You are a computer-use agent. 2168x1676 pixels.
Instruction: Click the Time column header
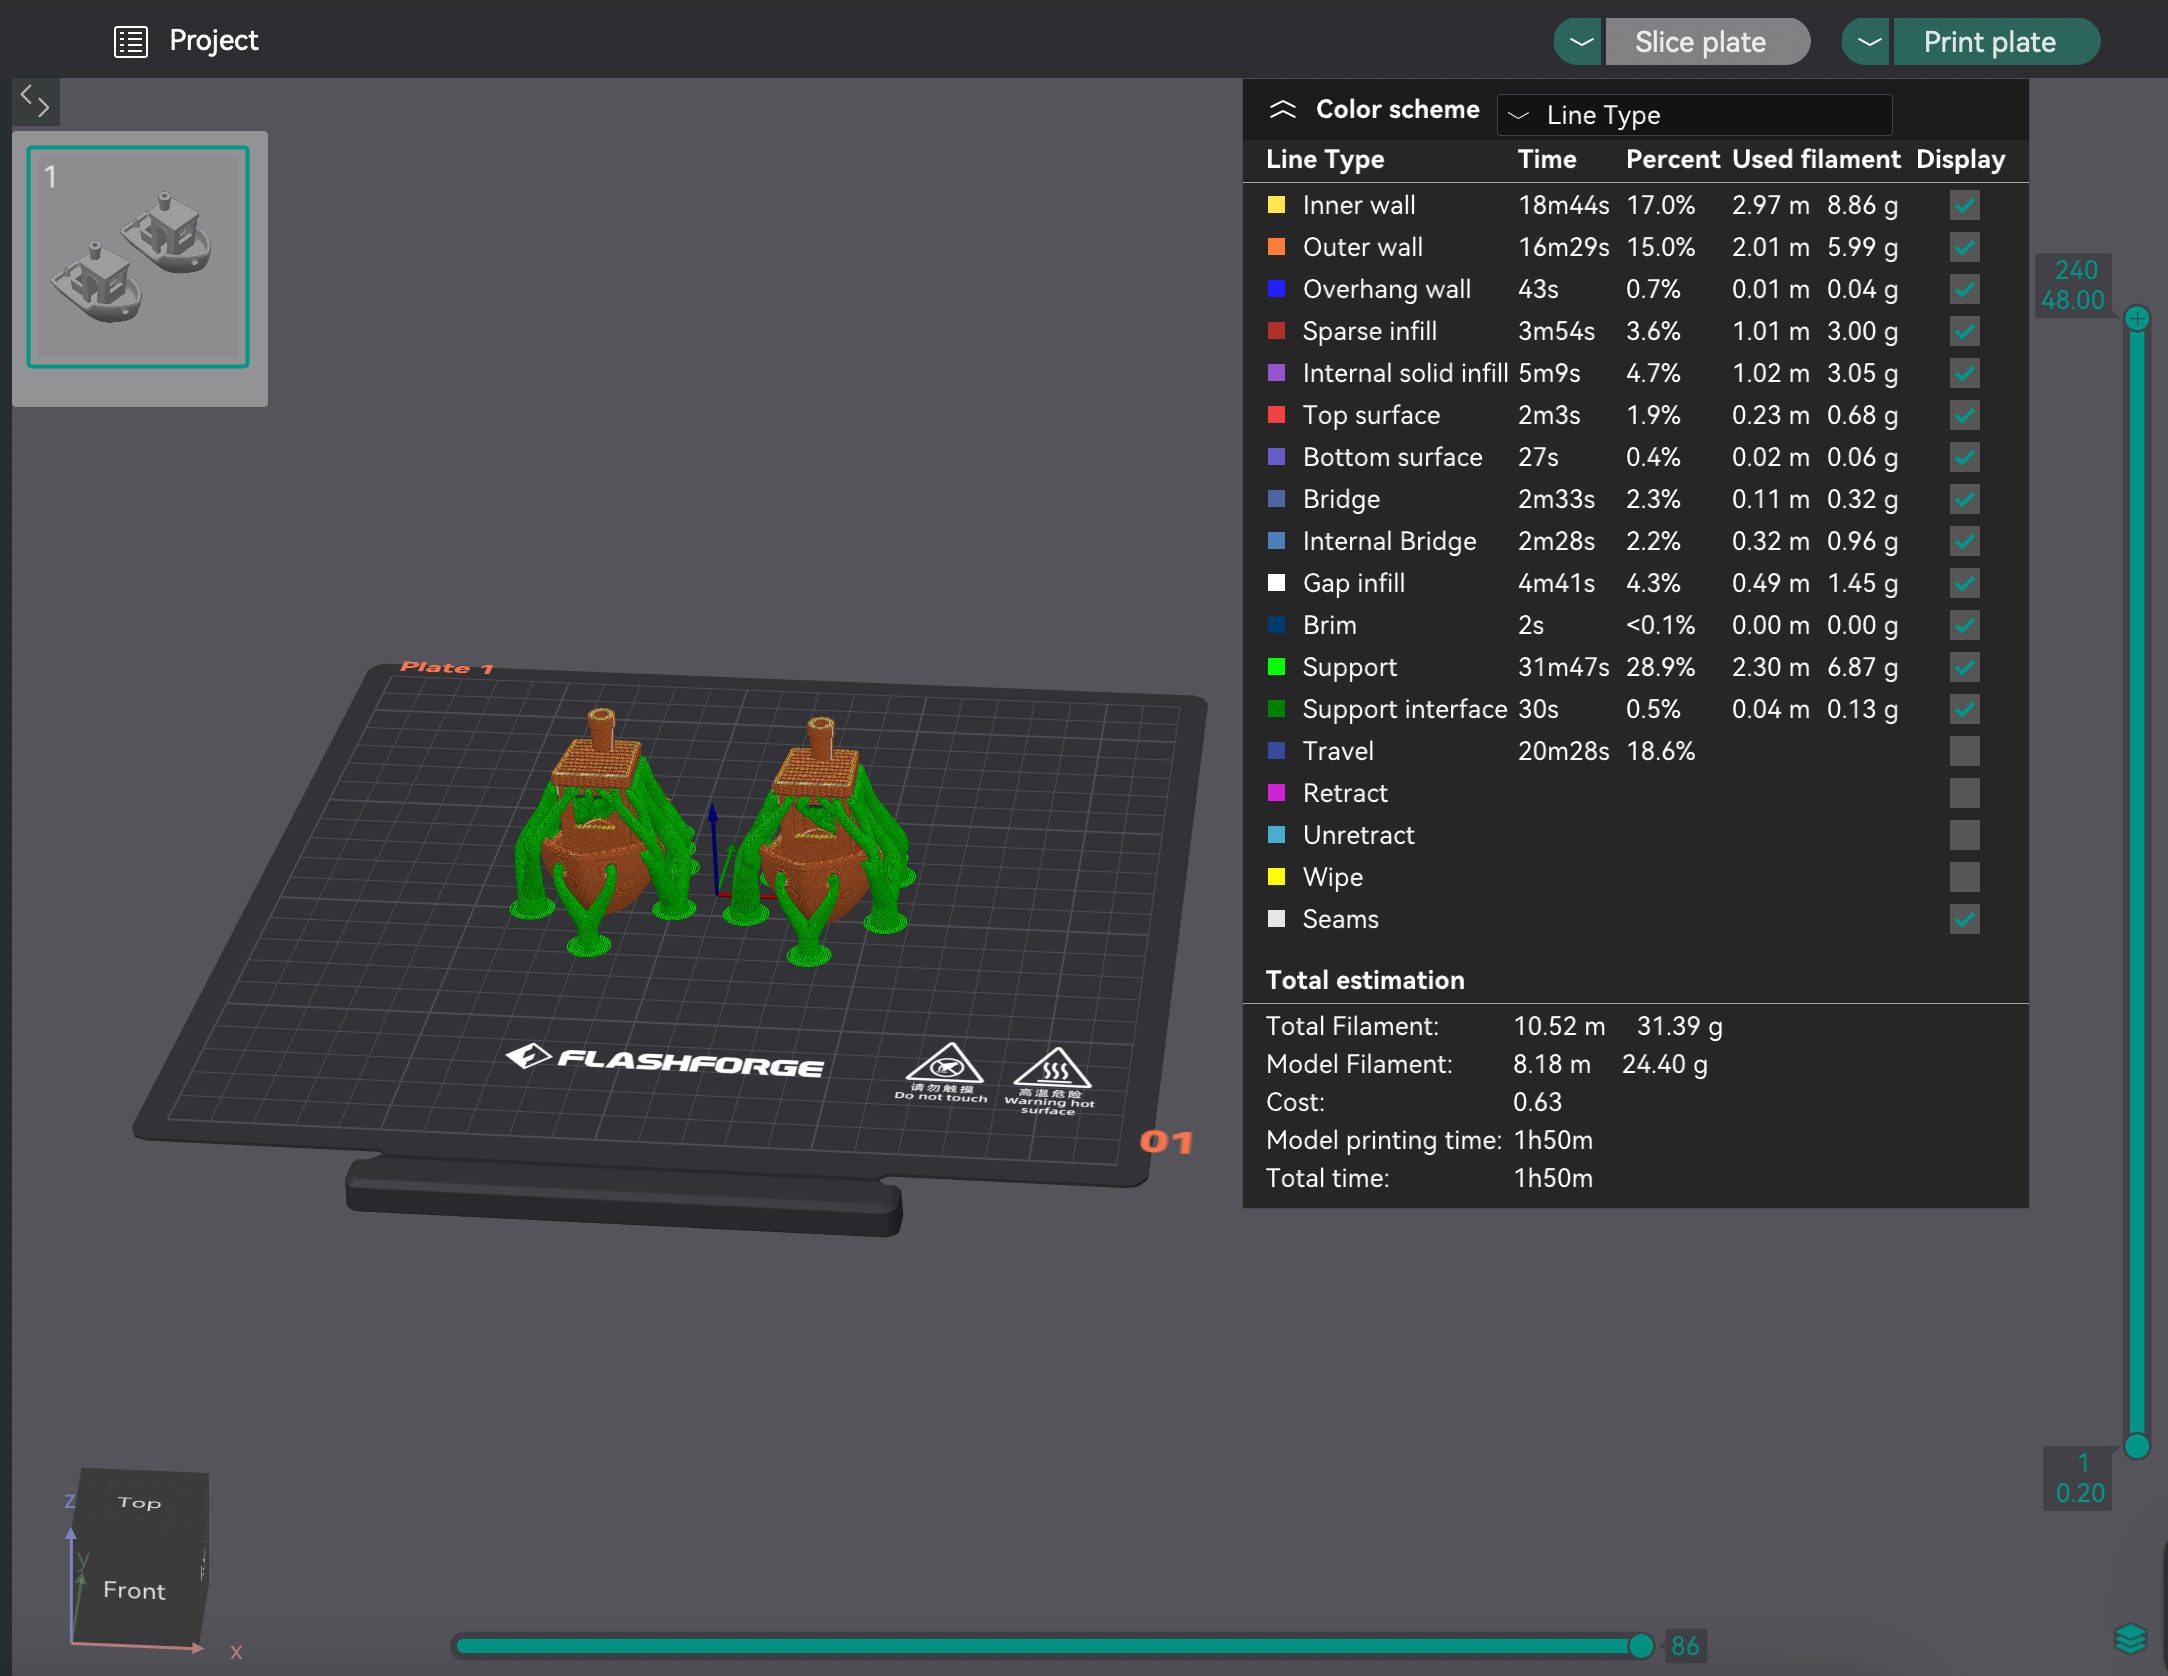pyautogui.click(x=1547, y=160)
